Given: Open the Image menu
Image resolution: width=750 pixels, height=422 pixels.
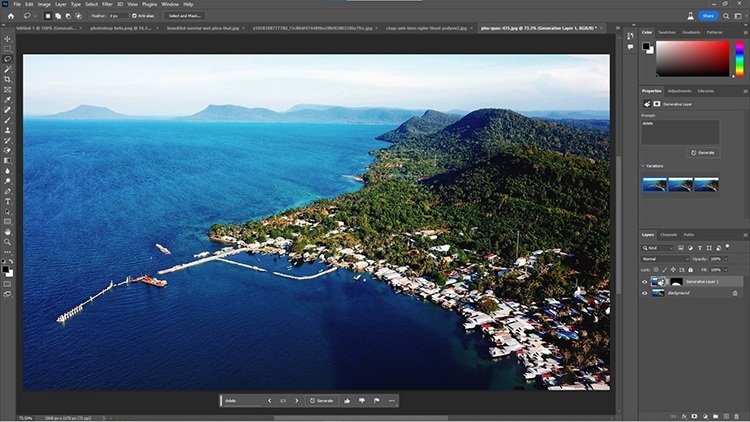Looking at the screenshot, I should coord(44,4).
